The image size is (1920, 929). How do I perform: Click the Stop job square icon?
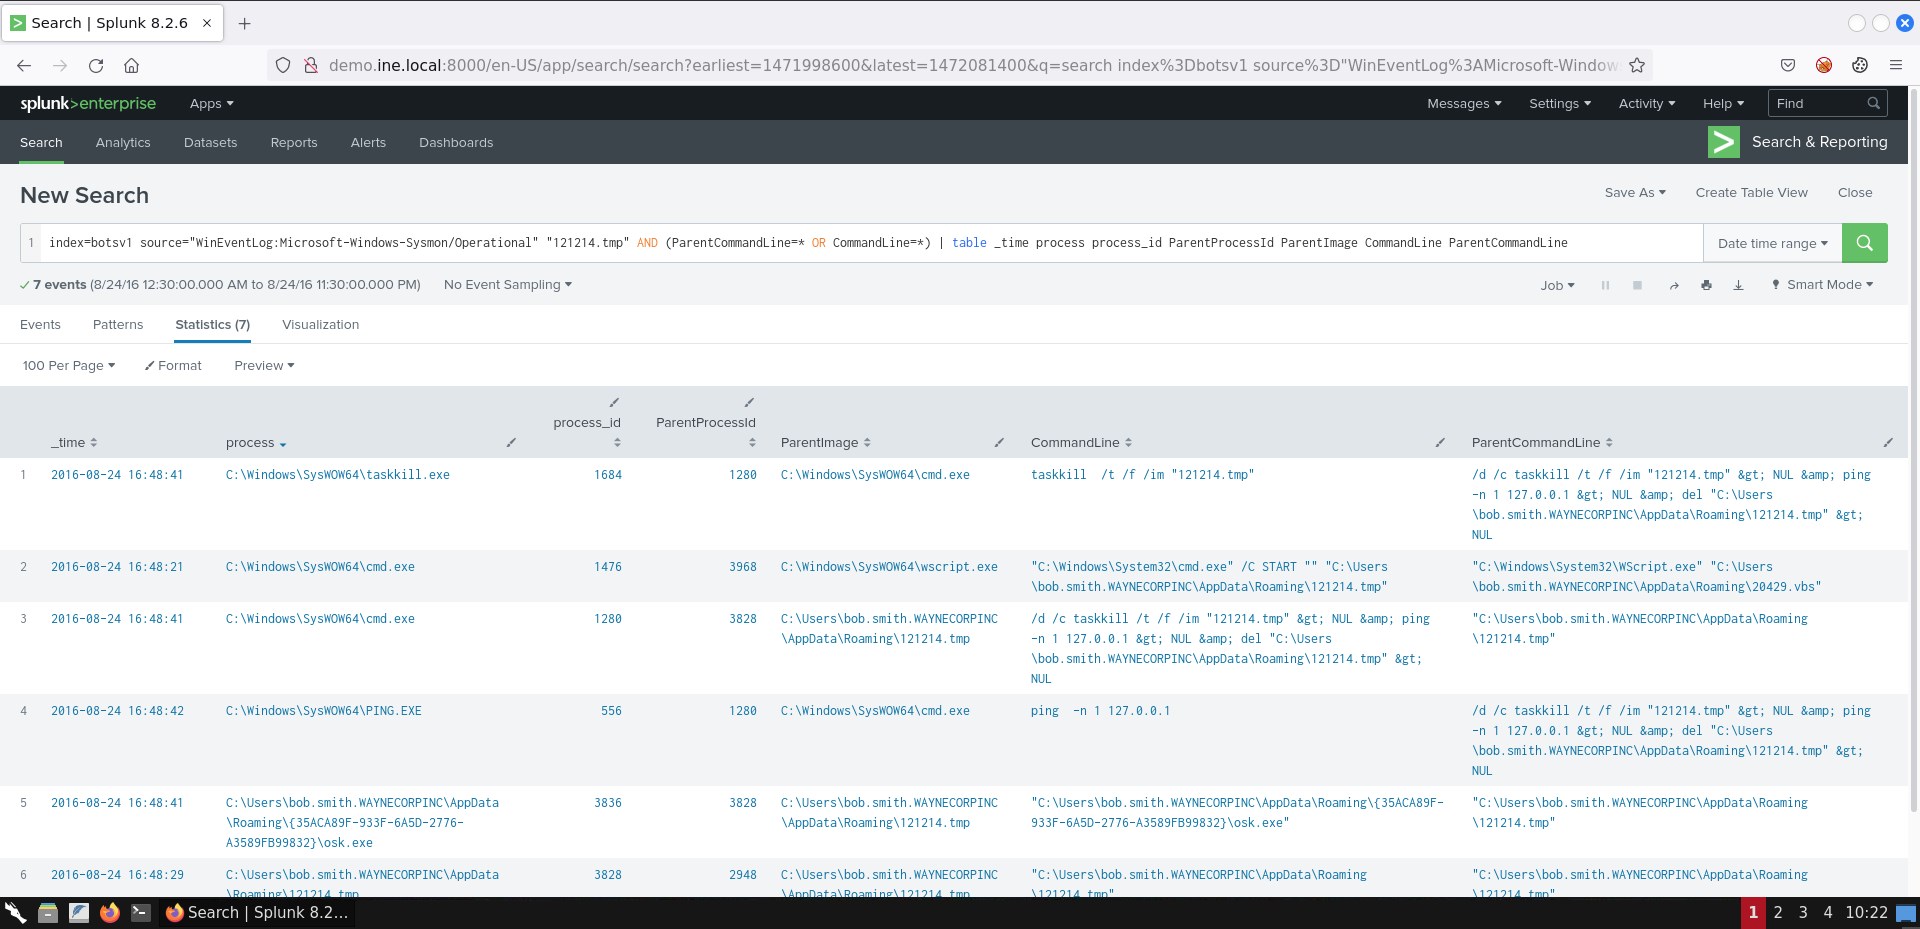tap(1637, 285)
